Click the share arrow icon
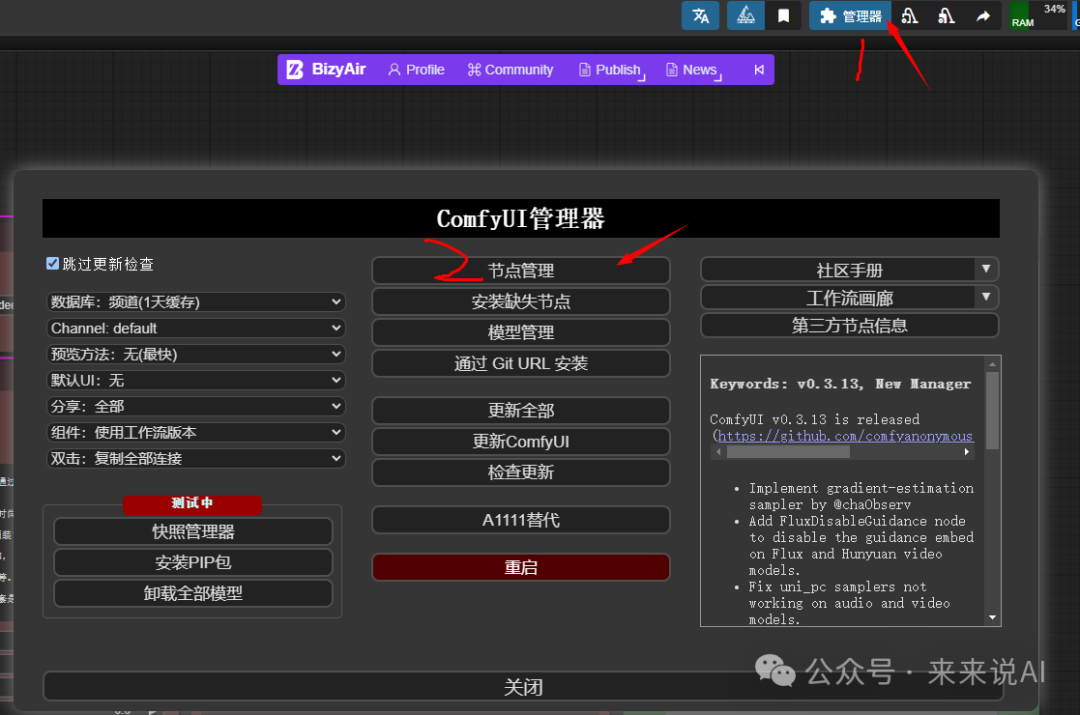This screenshot has width=1080, height=715. [x=983, y=15]
